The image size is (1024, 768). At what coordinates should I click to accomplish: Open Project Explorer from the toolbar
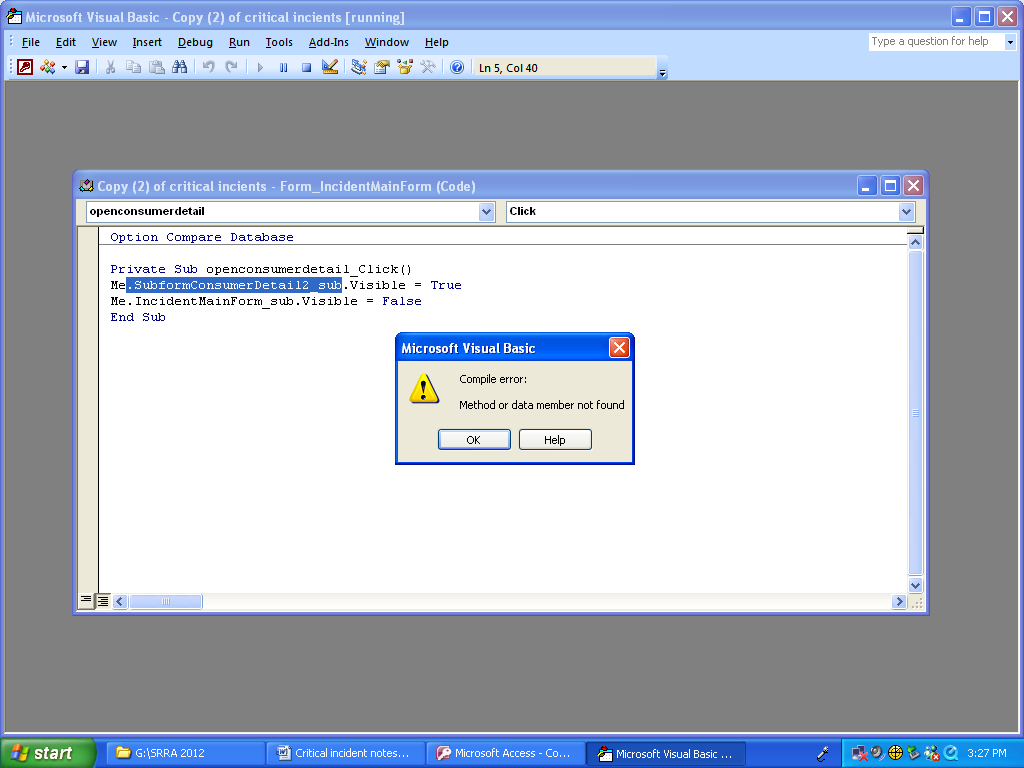[x=359, y=67]
